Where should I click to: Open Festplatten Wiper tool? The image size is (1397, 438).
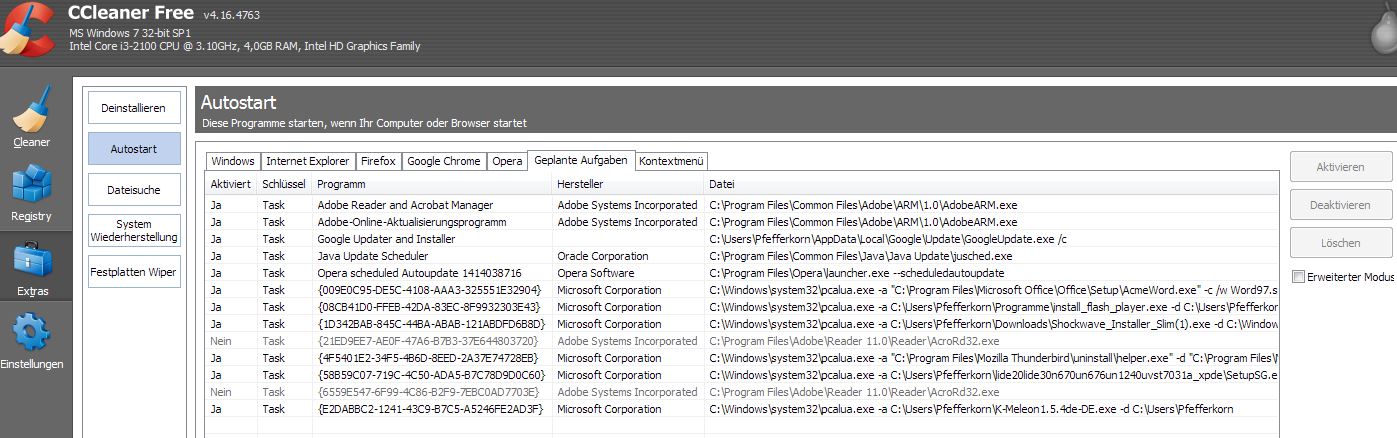pyautogui.click(x=134, y=271)
